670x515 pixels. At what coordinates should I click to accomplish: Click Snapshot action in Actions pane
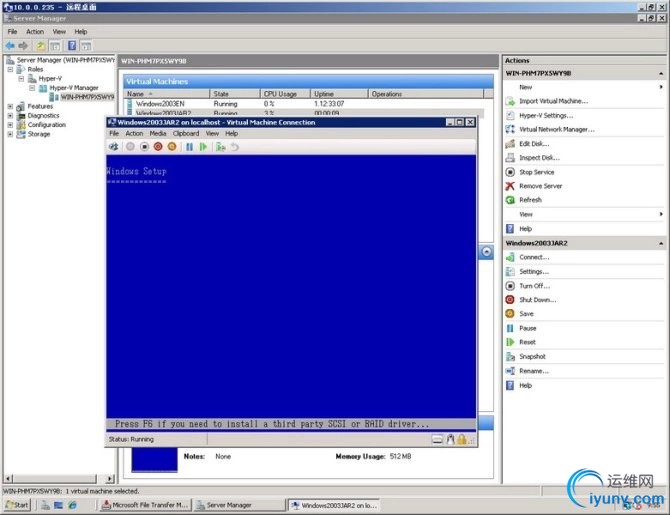tap(532, 356)
